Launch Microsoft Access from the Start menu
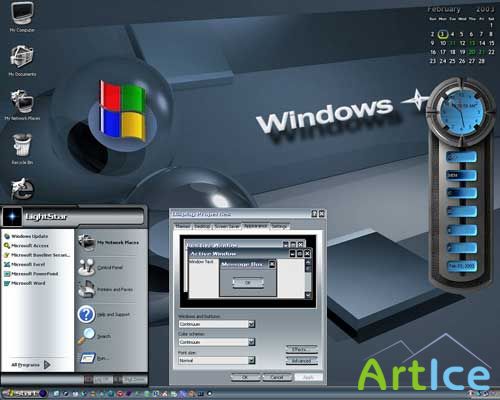The height and width of the screenshot is (400, 500). click(x=26, y=246)
